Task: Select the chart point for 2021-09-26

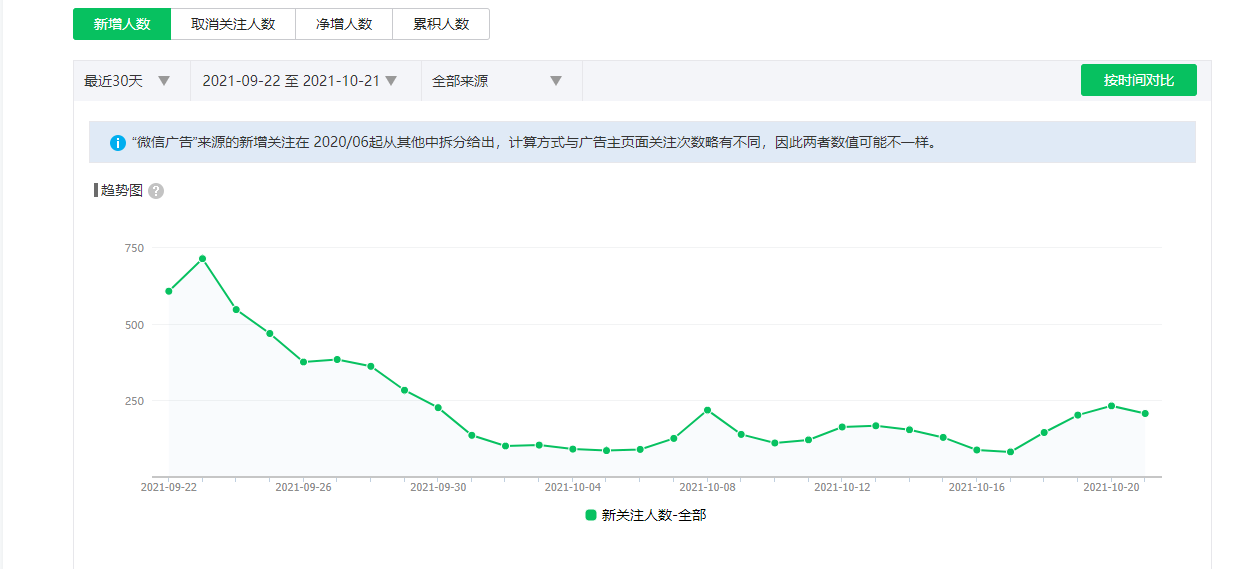Action: [303, 361]
